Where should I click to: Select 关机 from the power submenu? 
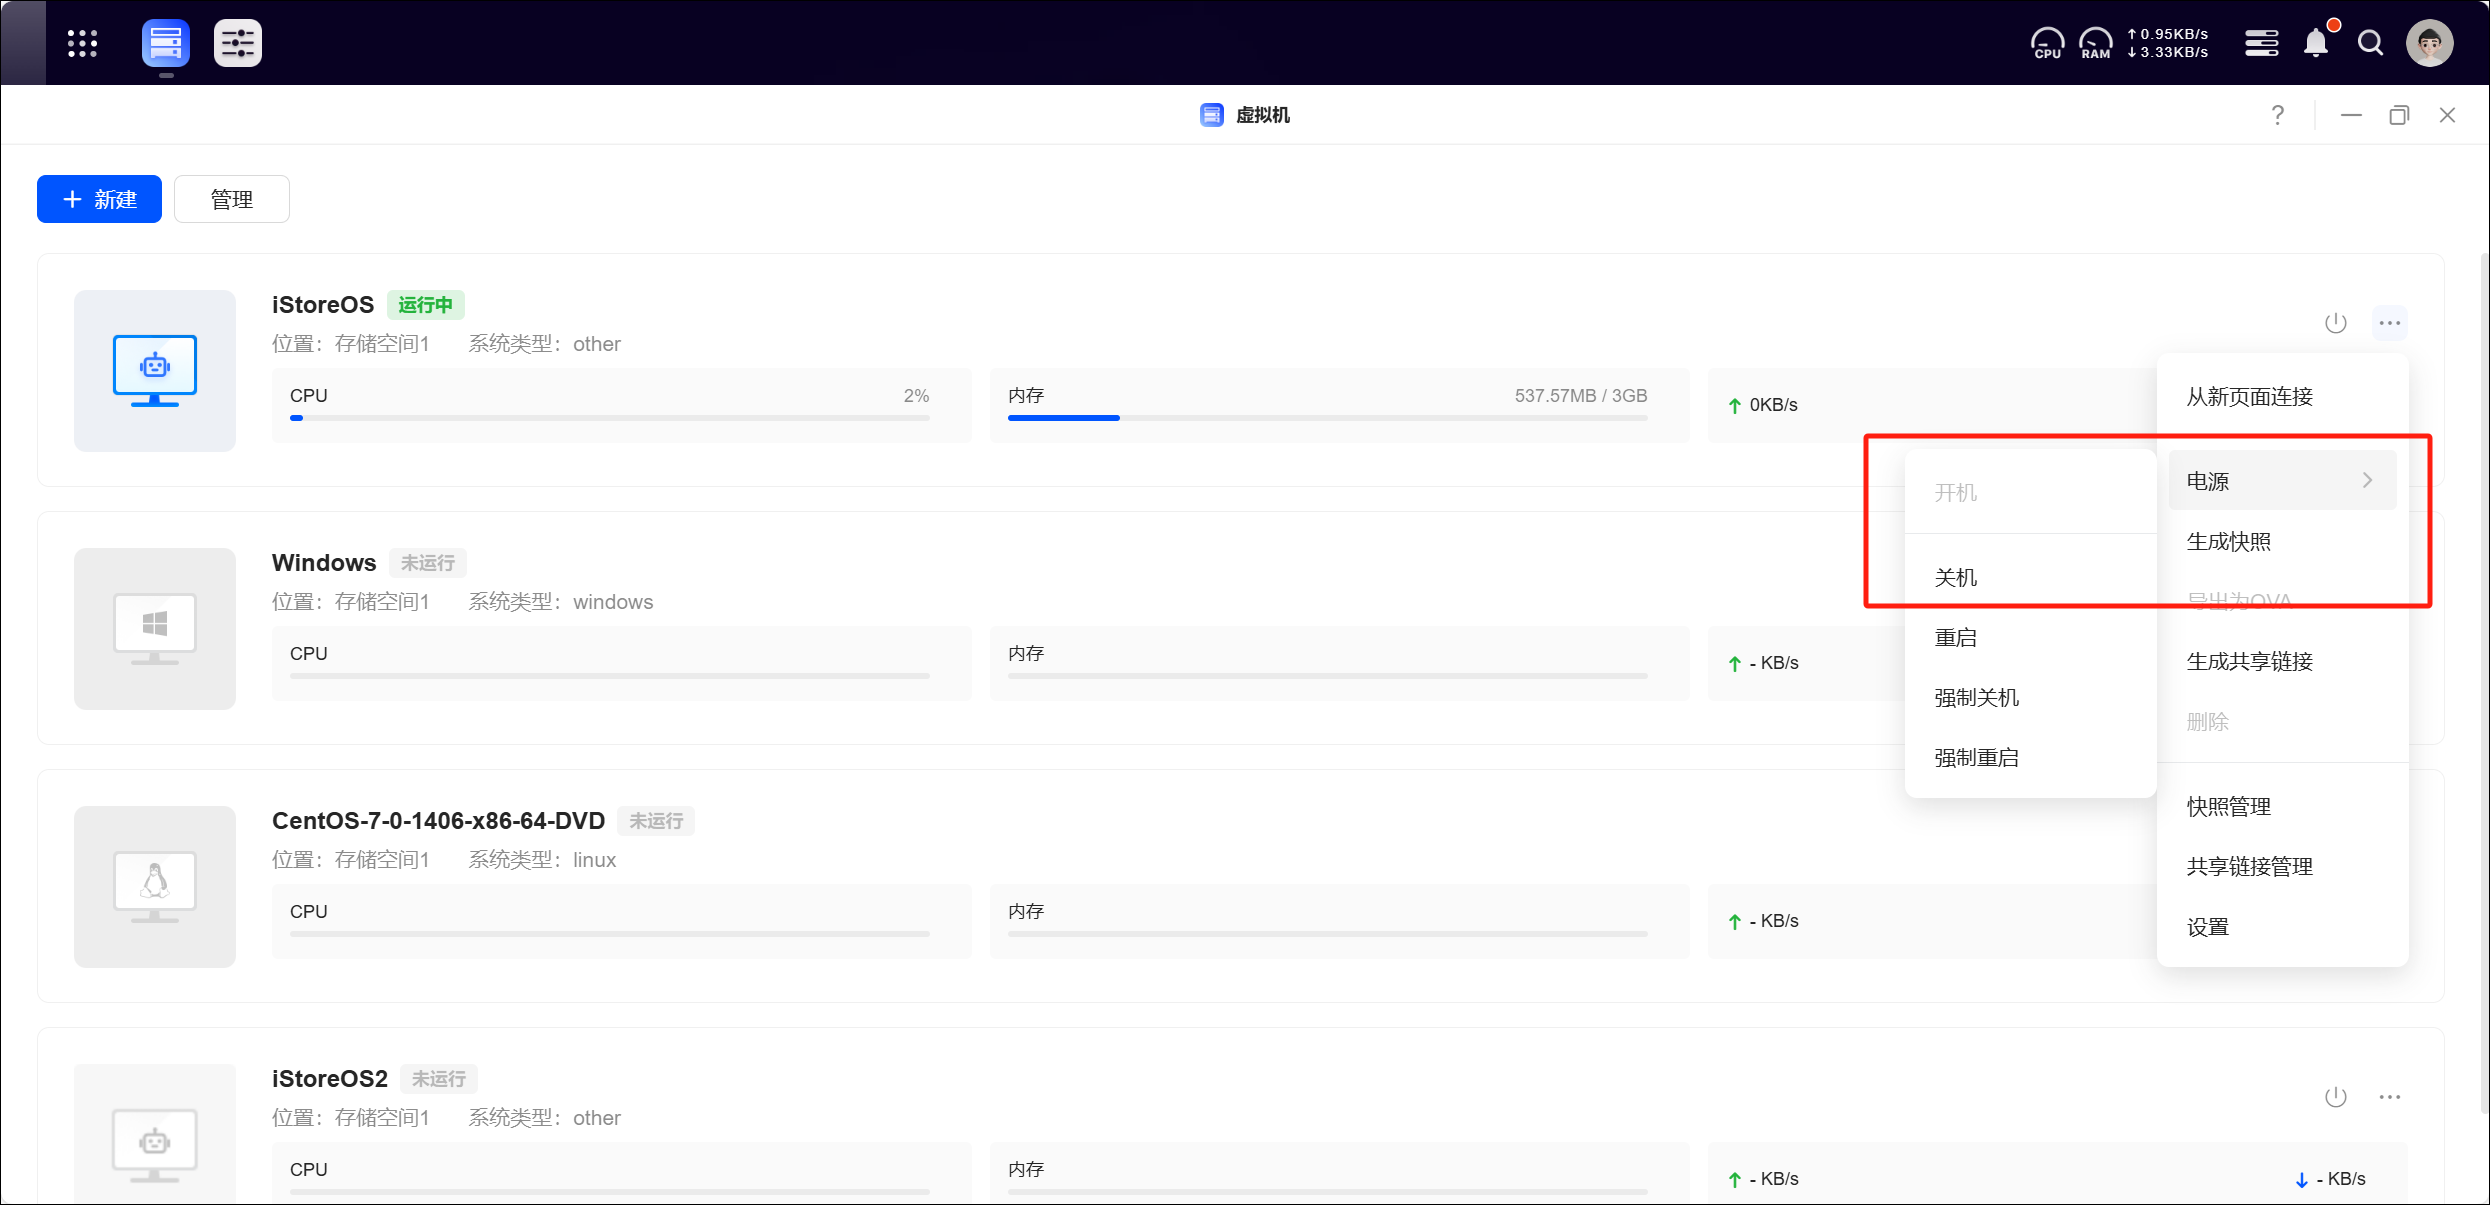click(x=1956, y=578)
